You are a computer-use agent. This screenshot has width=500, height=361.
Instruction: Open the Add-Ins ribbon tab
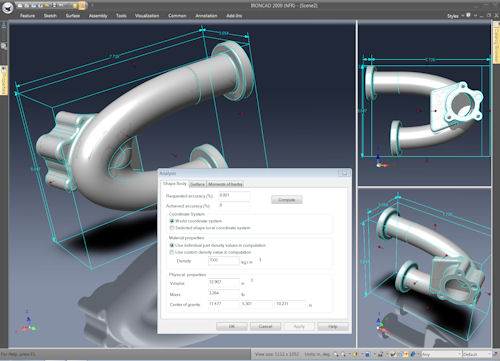tap(234, 16)
